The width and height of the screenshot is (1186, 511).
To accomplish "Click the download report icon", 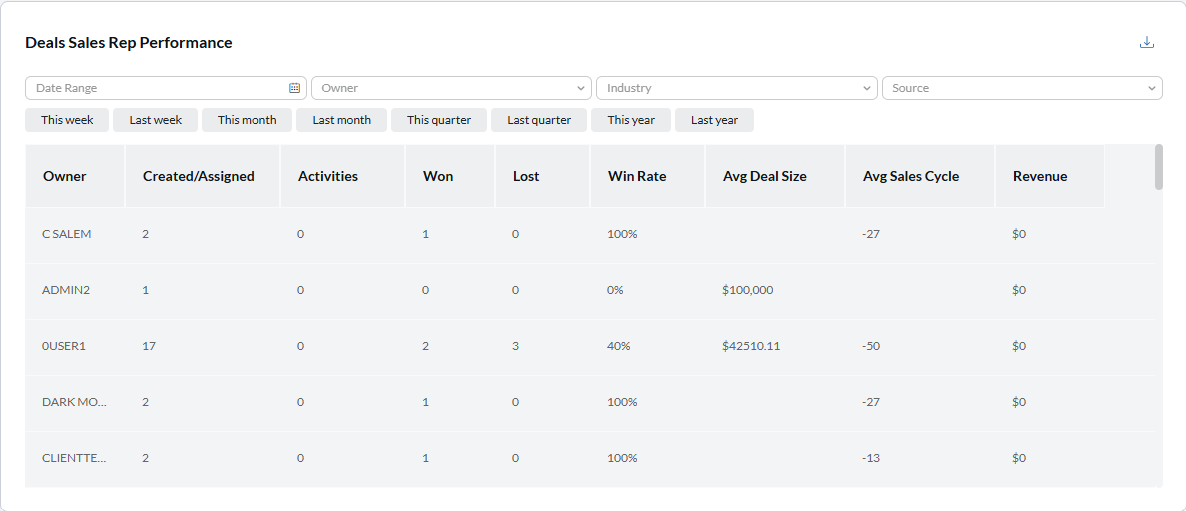I will coord(1147,42).
